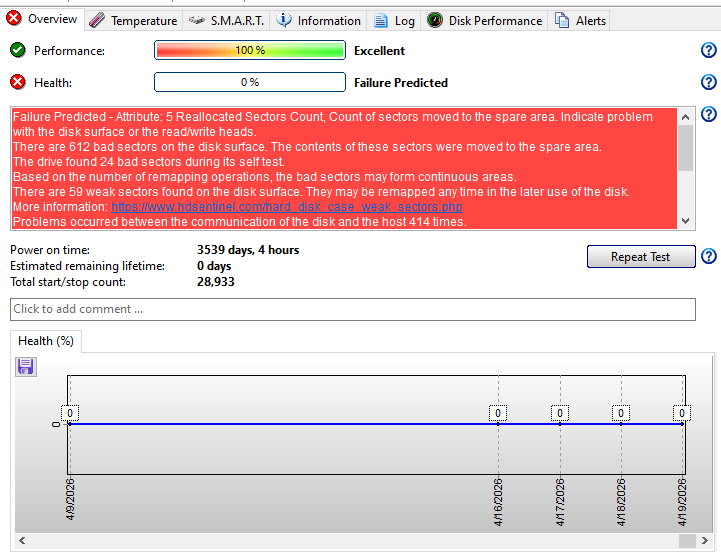The height and width of the screenshot is (552, 721).
Task: Switch to the Alerts tab
Action: 579,21
